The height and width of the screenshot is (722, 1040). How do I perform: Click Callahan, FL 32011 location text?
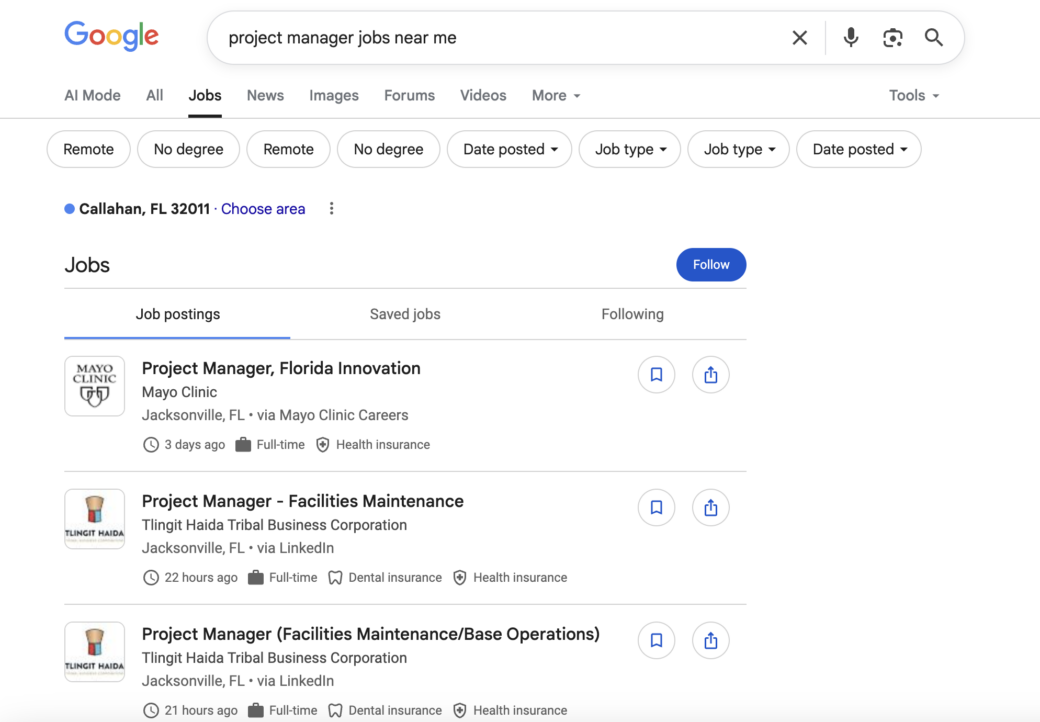[x=145, y=209]
